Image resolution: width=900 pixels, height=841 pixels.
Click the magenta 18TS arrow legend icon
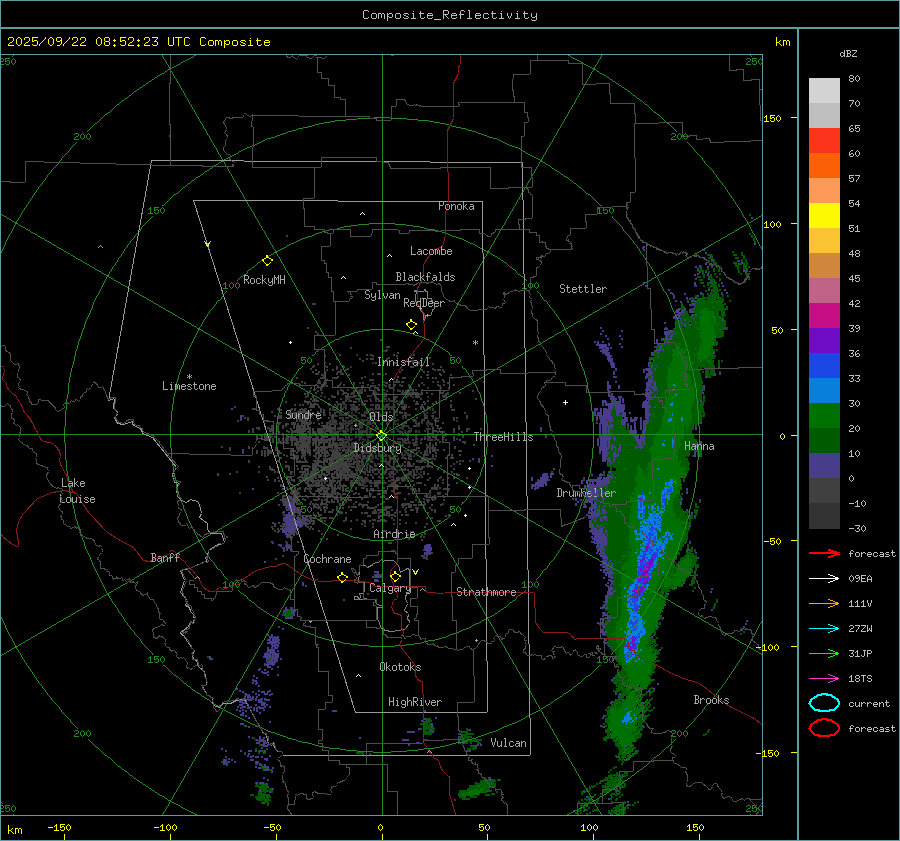824,678
